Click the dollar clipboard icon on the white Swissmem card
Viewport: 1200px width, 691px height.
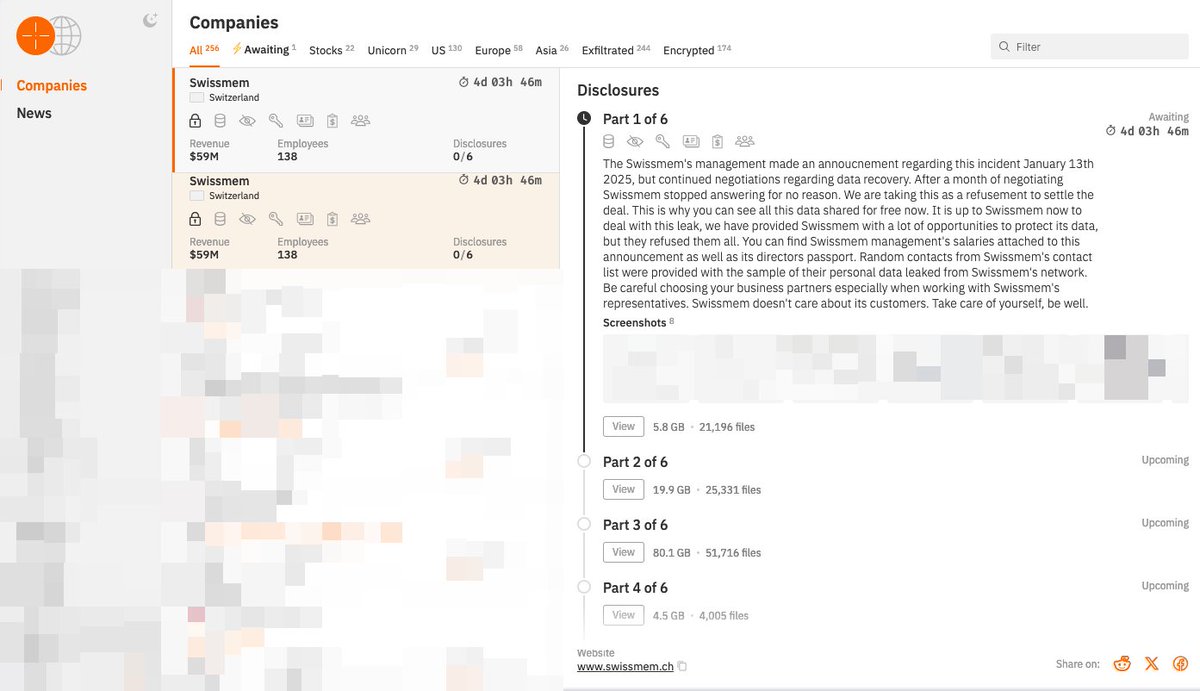coord(332,121)
